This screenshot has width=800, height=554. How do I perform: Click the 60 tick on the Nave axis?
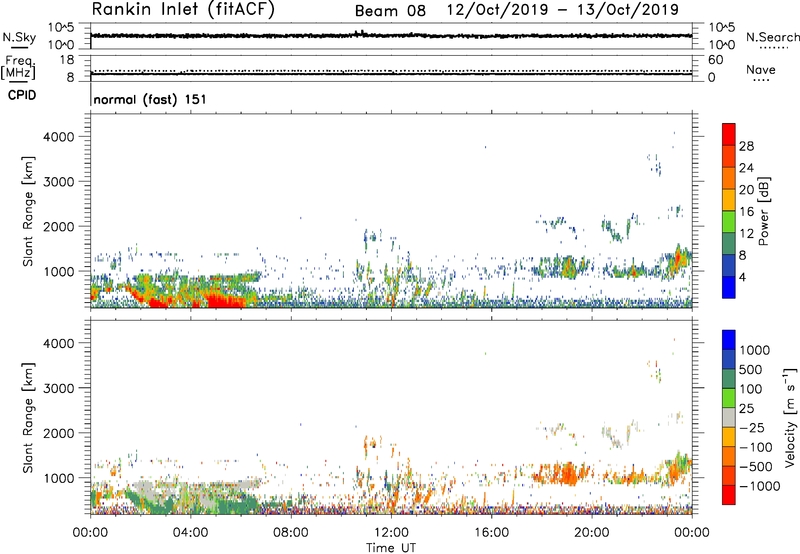tap(716, 60)
